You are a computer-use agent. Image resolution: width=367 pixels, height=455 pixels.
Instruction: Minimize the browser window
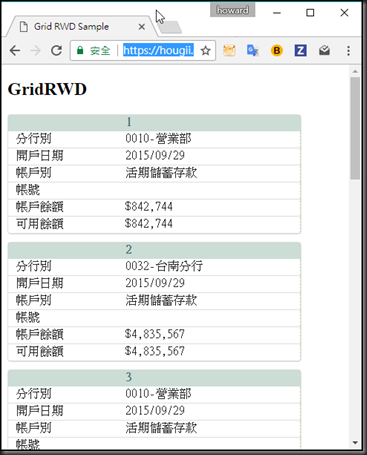(277, 13)
